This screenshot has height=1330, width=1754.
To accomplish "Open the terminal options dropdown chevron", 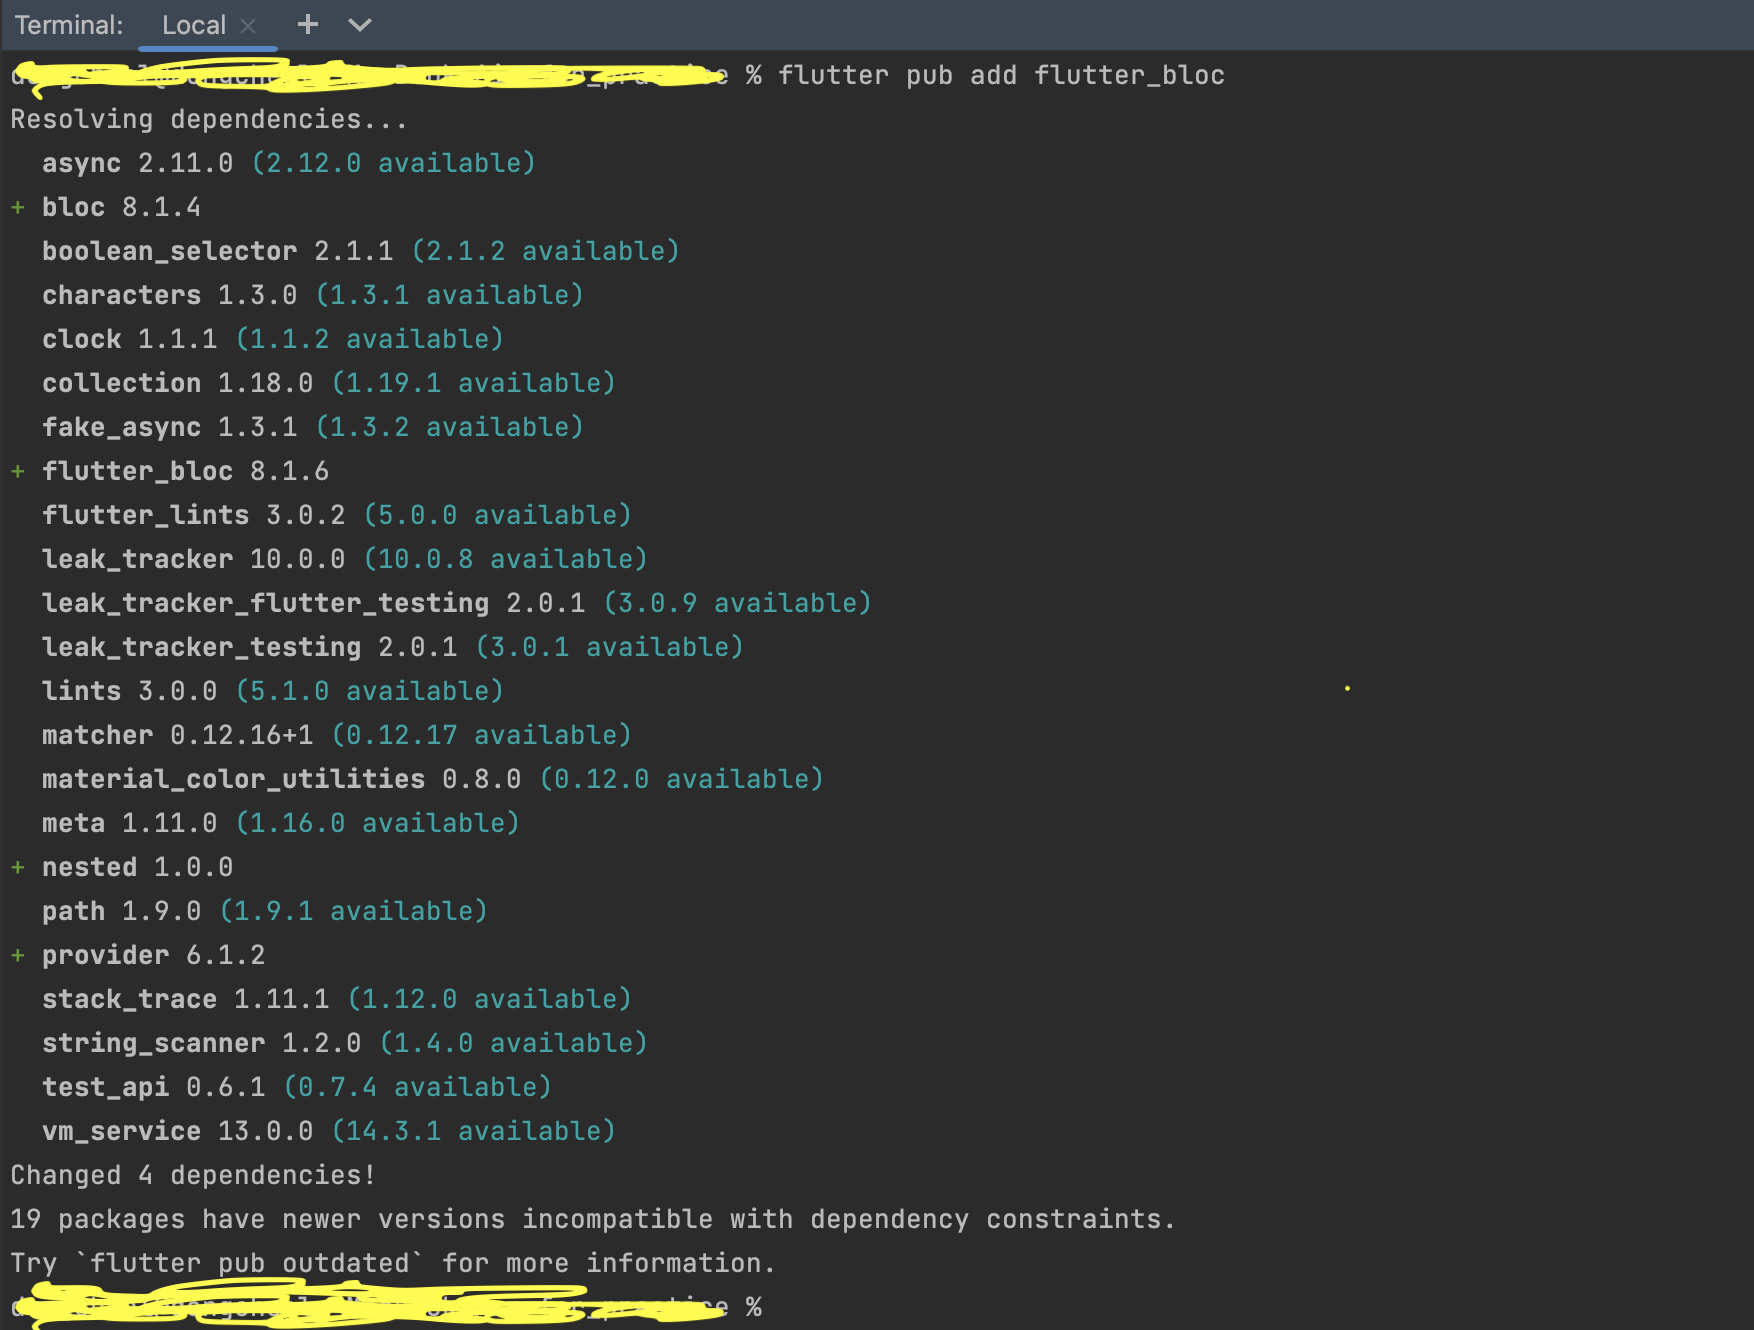I will click(360, 25).
